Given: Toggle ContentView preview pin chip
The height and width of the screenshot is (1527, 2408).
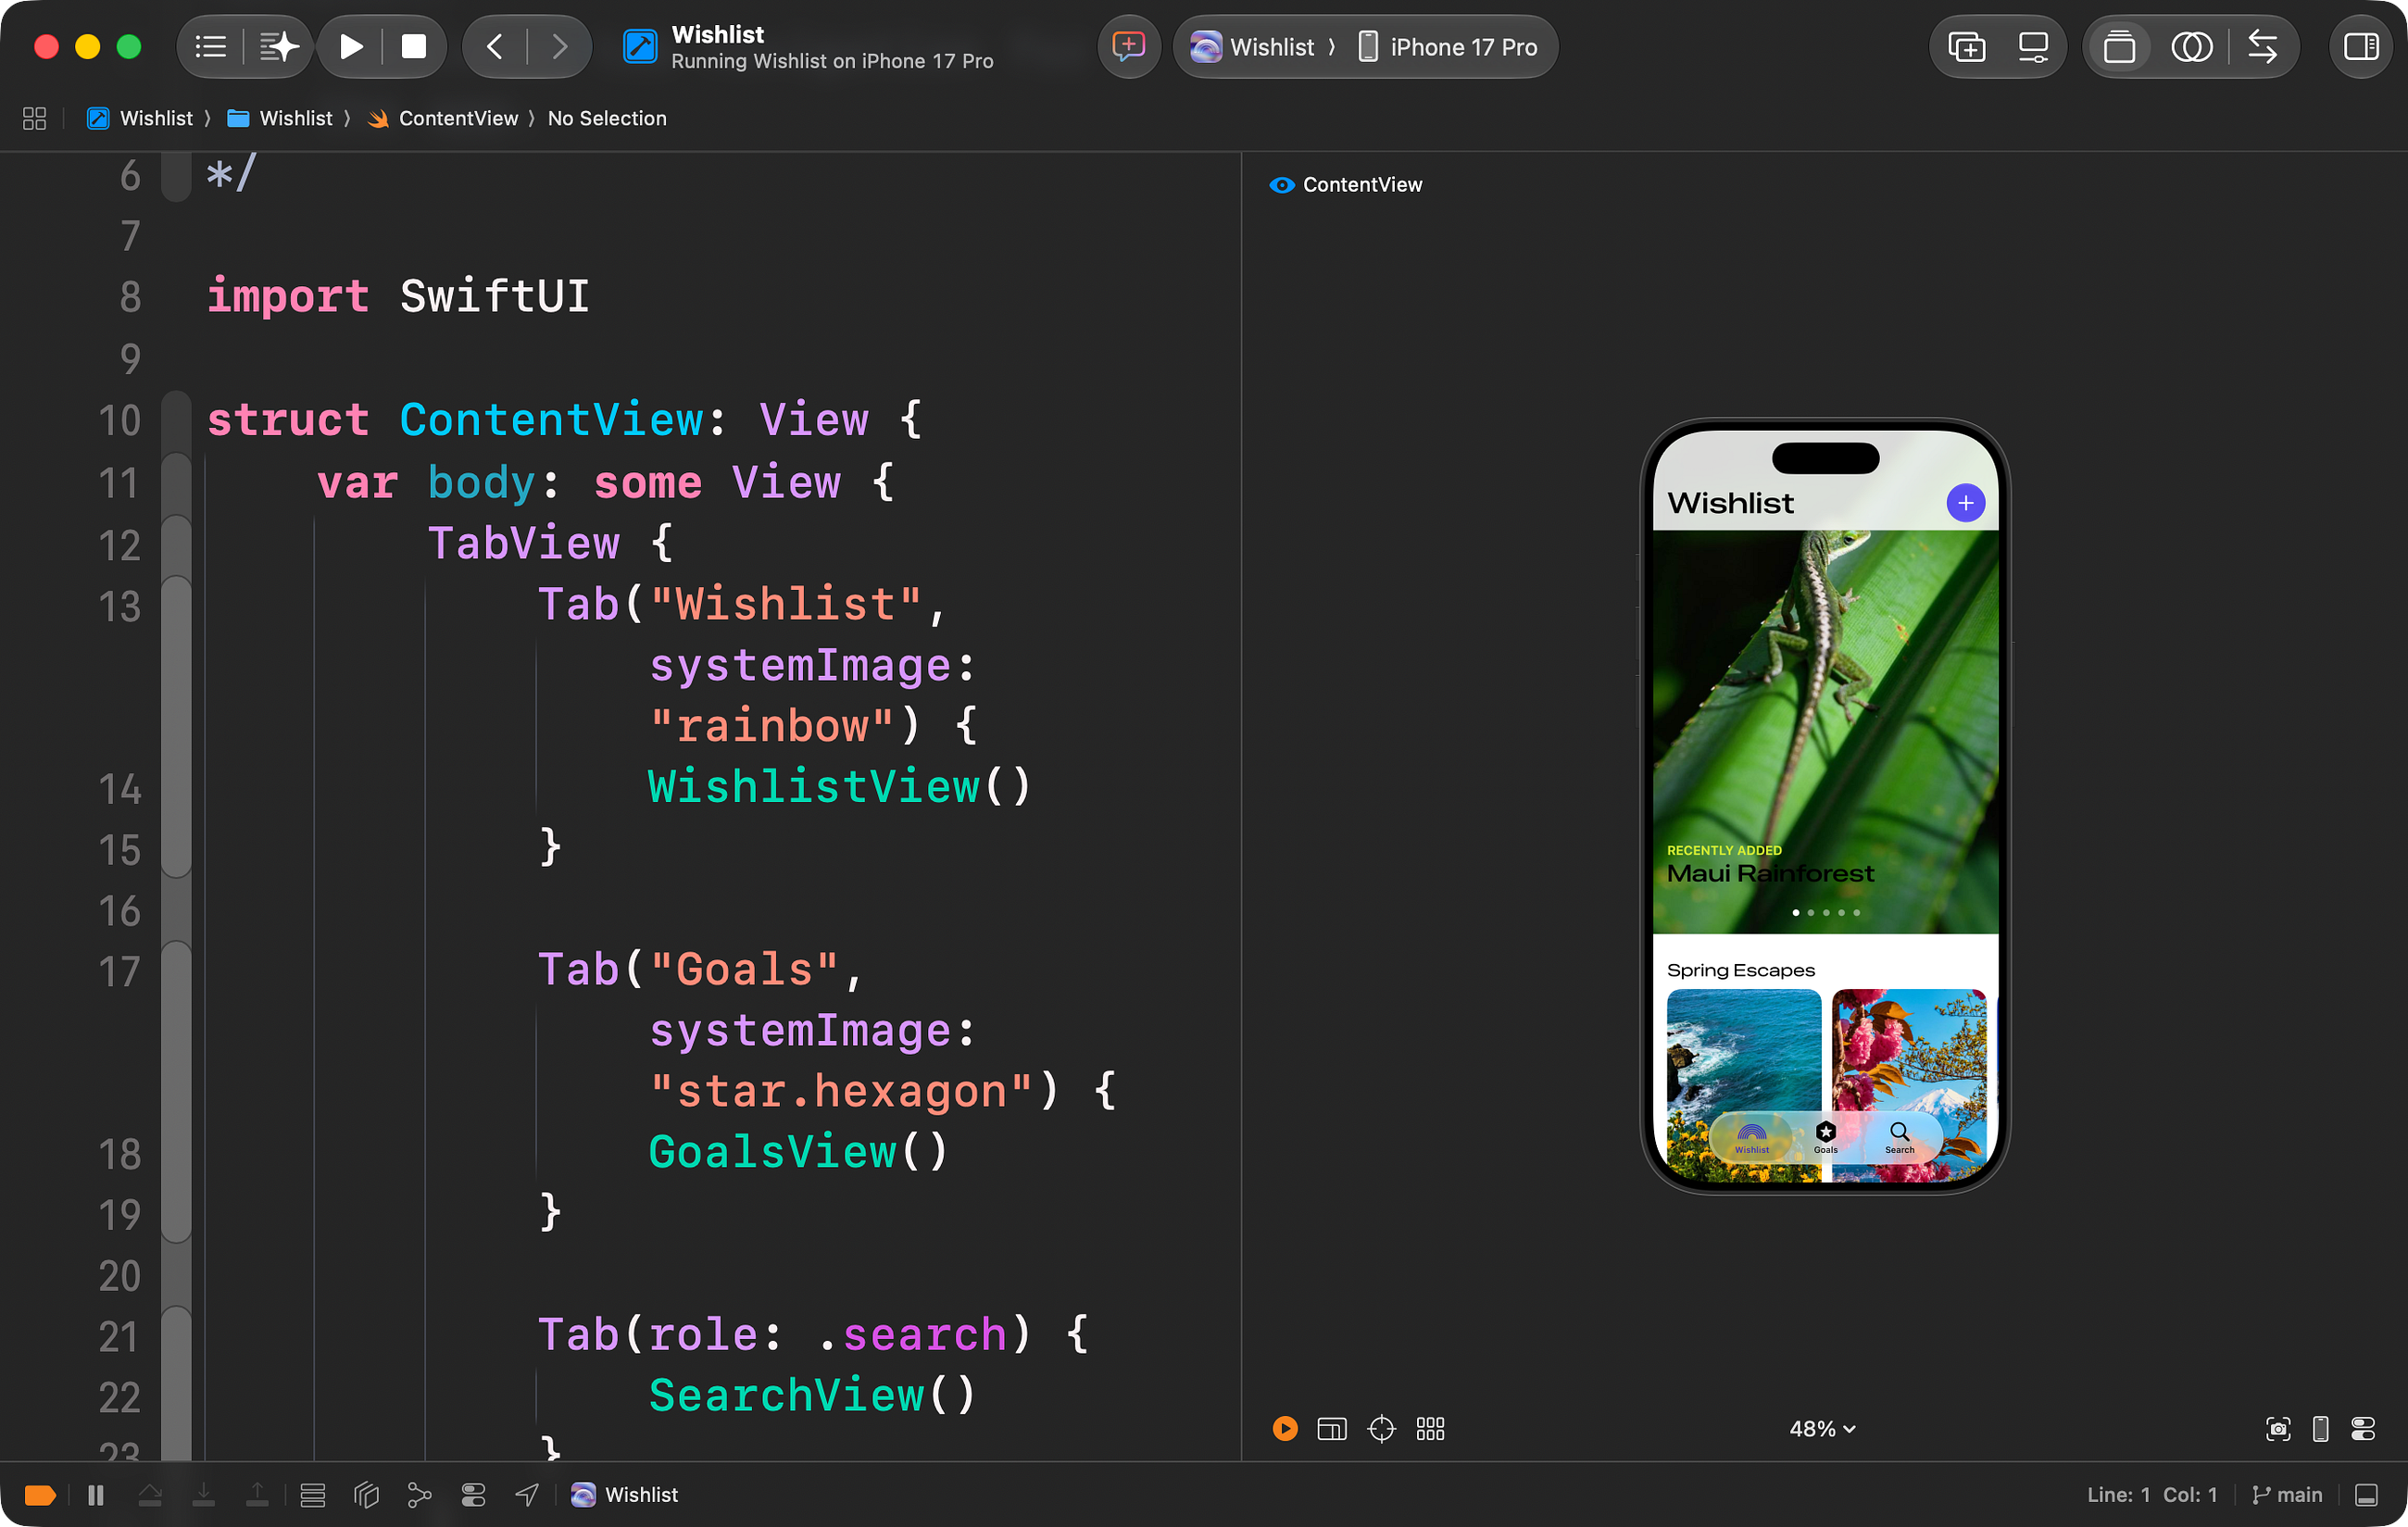Looking at the screenshot, I should click(1346, 184).
